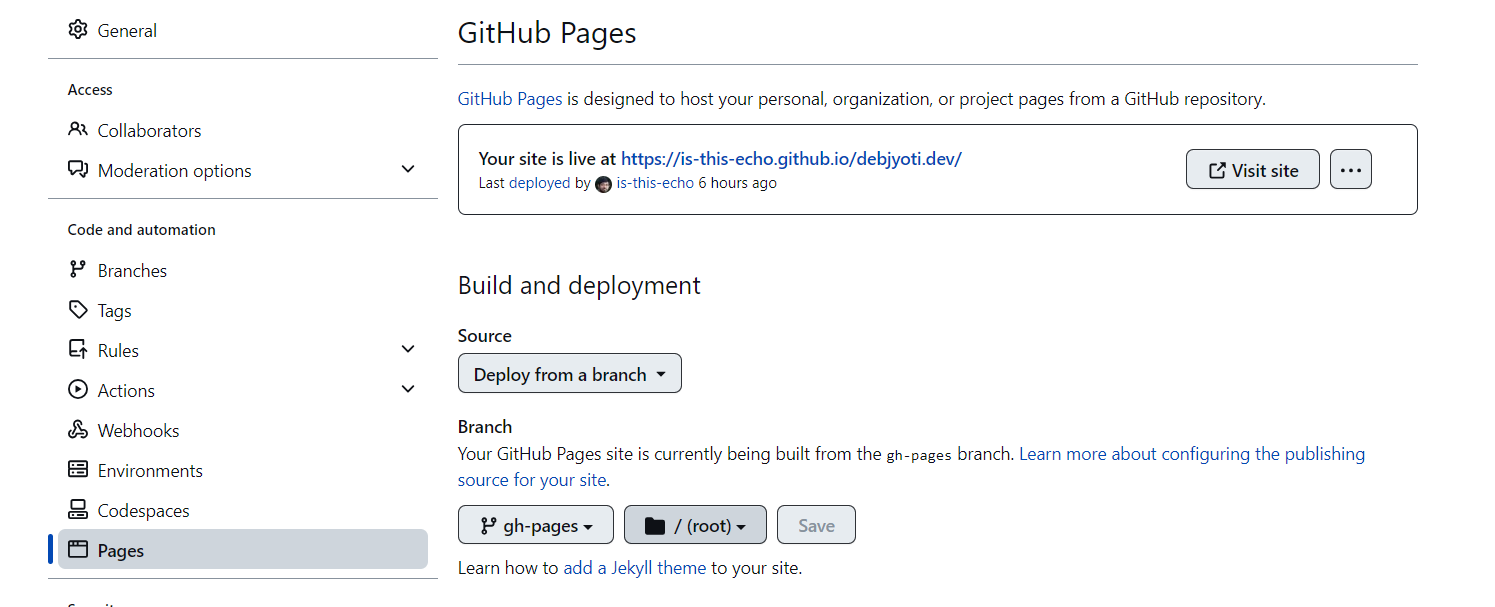Open the / (root) folder dropdown
1495x607 pixels.
coord(695,526)
